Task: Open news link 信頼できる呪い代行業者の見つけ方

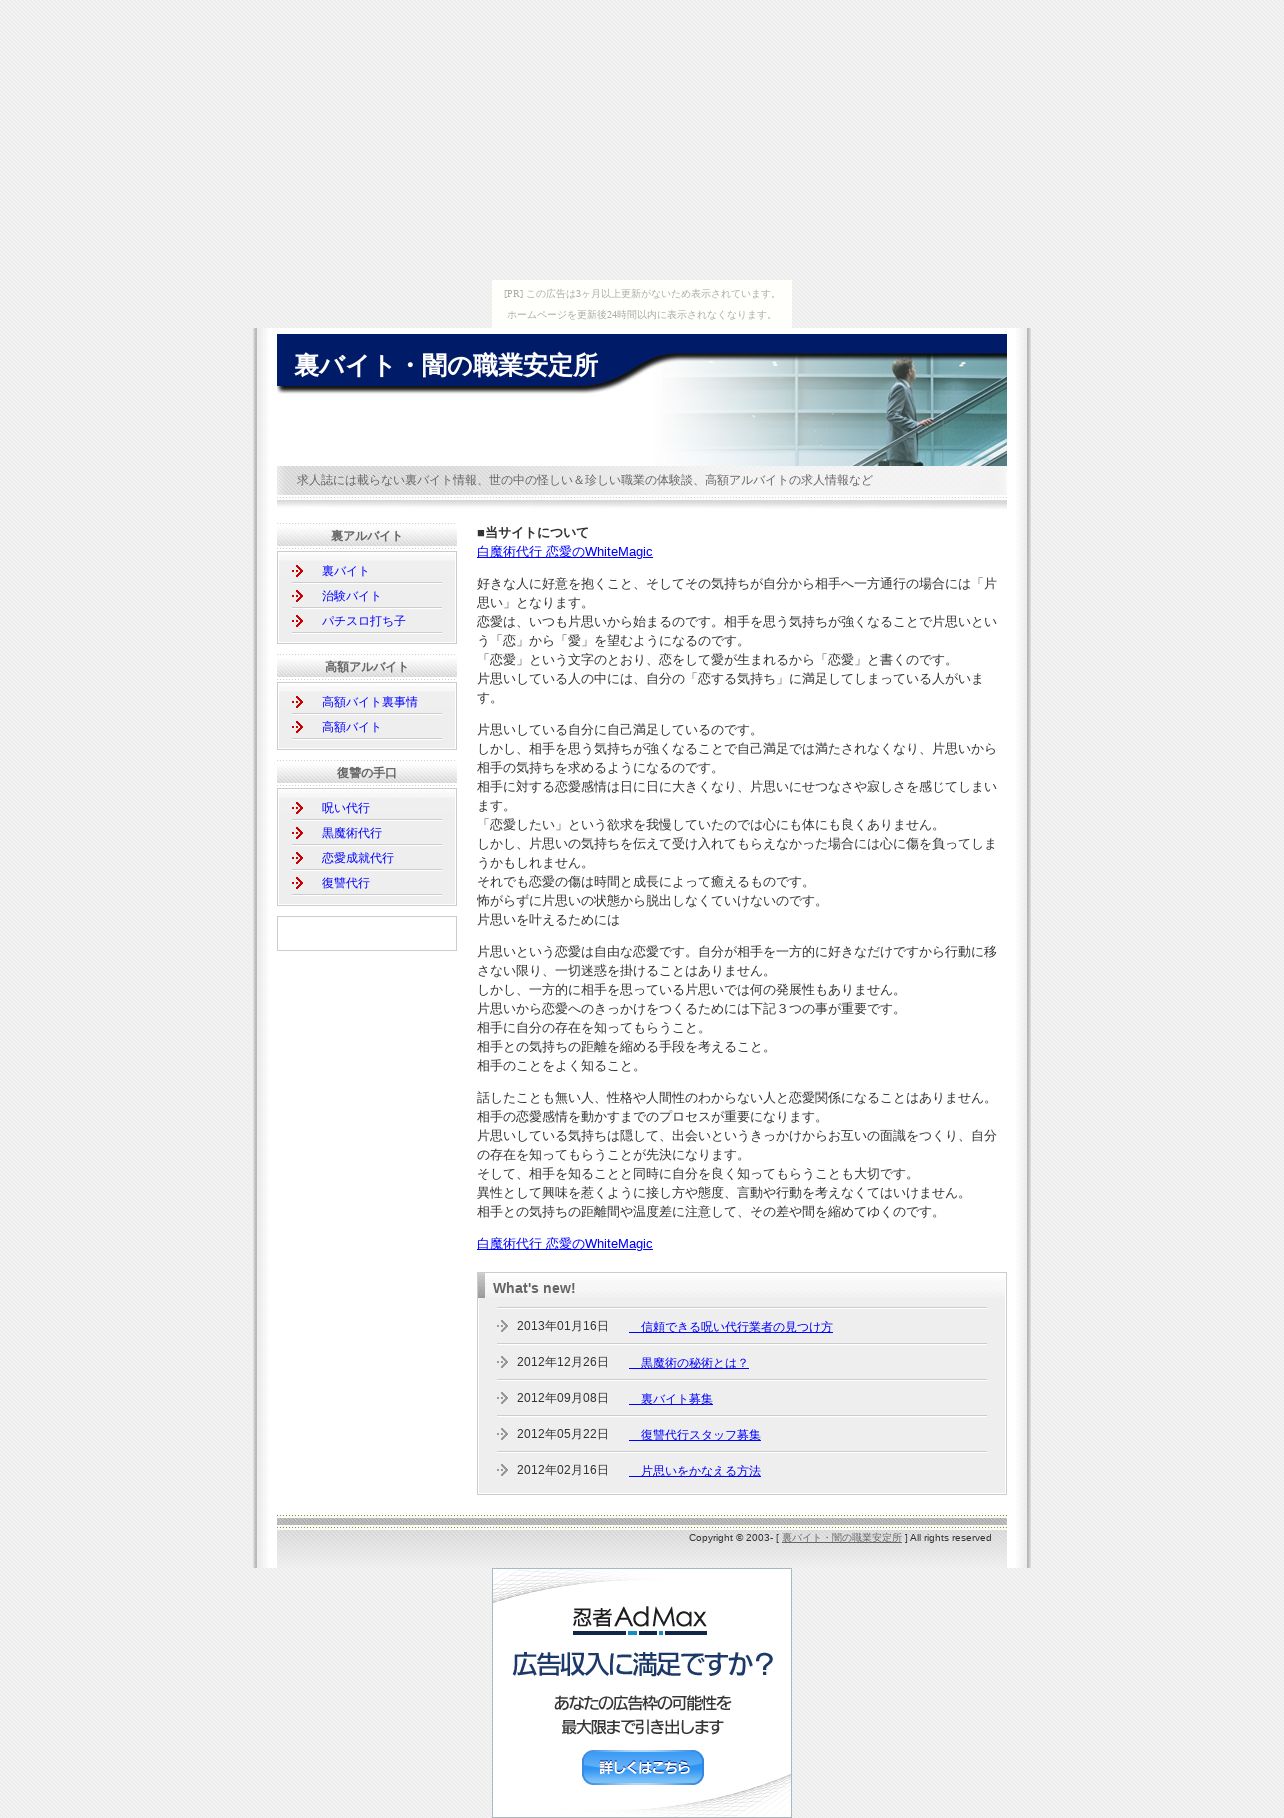Action: (731, 1327)
